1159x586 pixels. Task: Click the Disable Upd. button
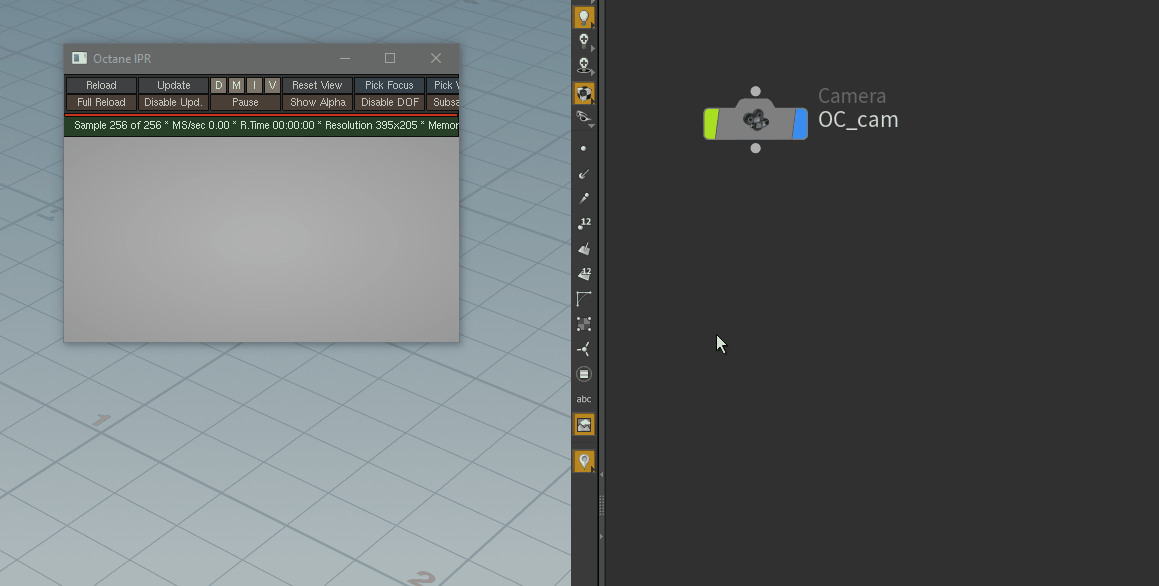pos(174,102)
